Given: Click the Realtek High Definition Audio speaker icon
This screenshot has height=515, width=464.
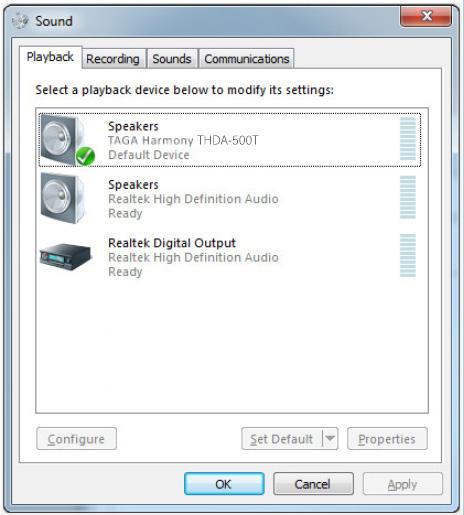Looking at the screenshot, I should pos(63,198).
